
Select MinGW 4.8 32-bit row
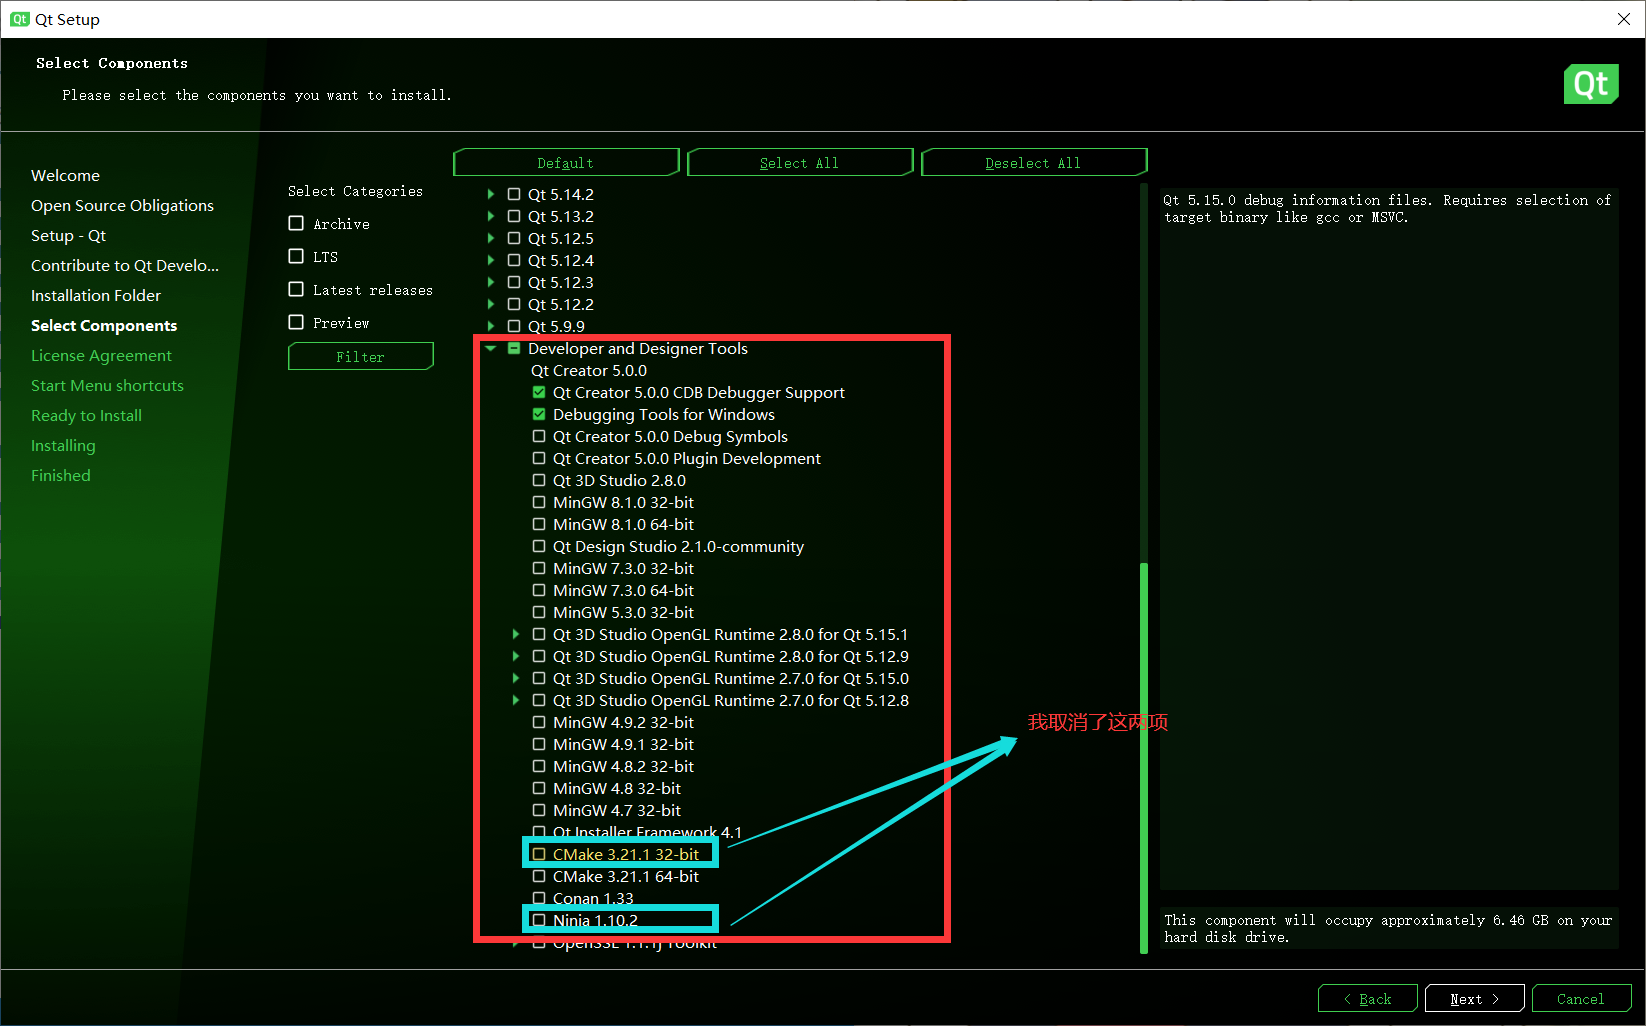pyautogui.click(x=617, y=788)
